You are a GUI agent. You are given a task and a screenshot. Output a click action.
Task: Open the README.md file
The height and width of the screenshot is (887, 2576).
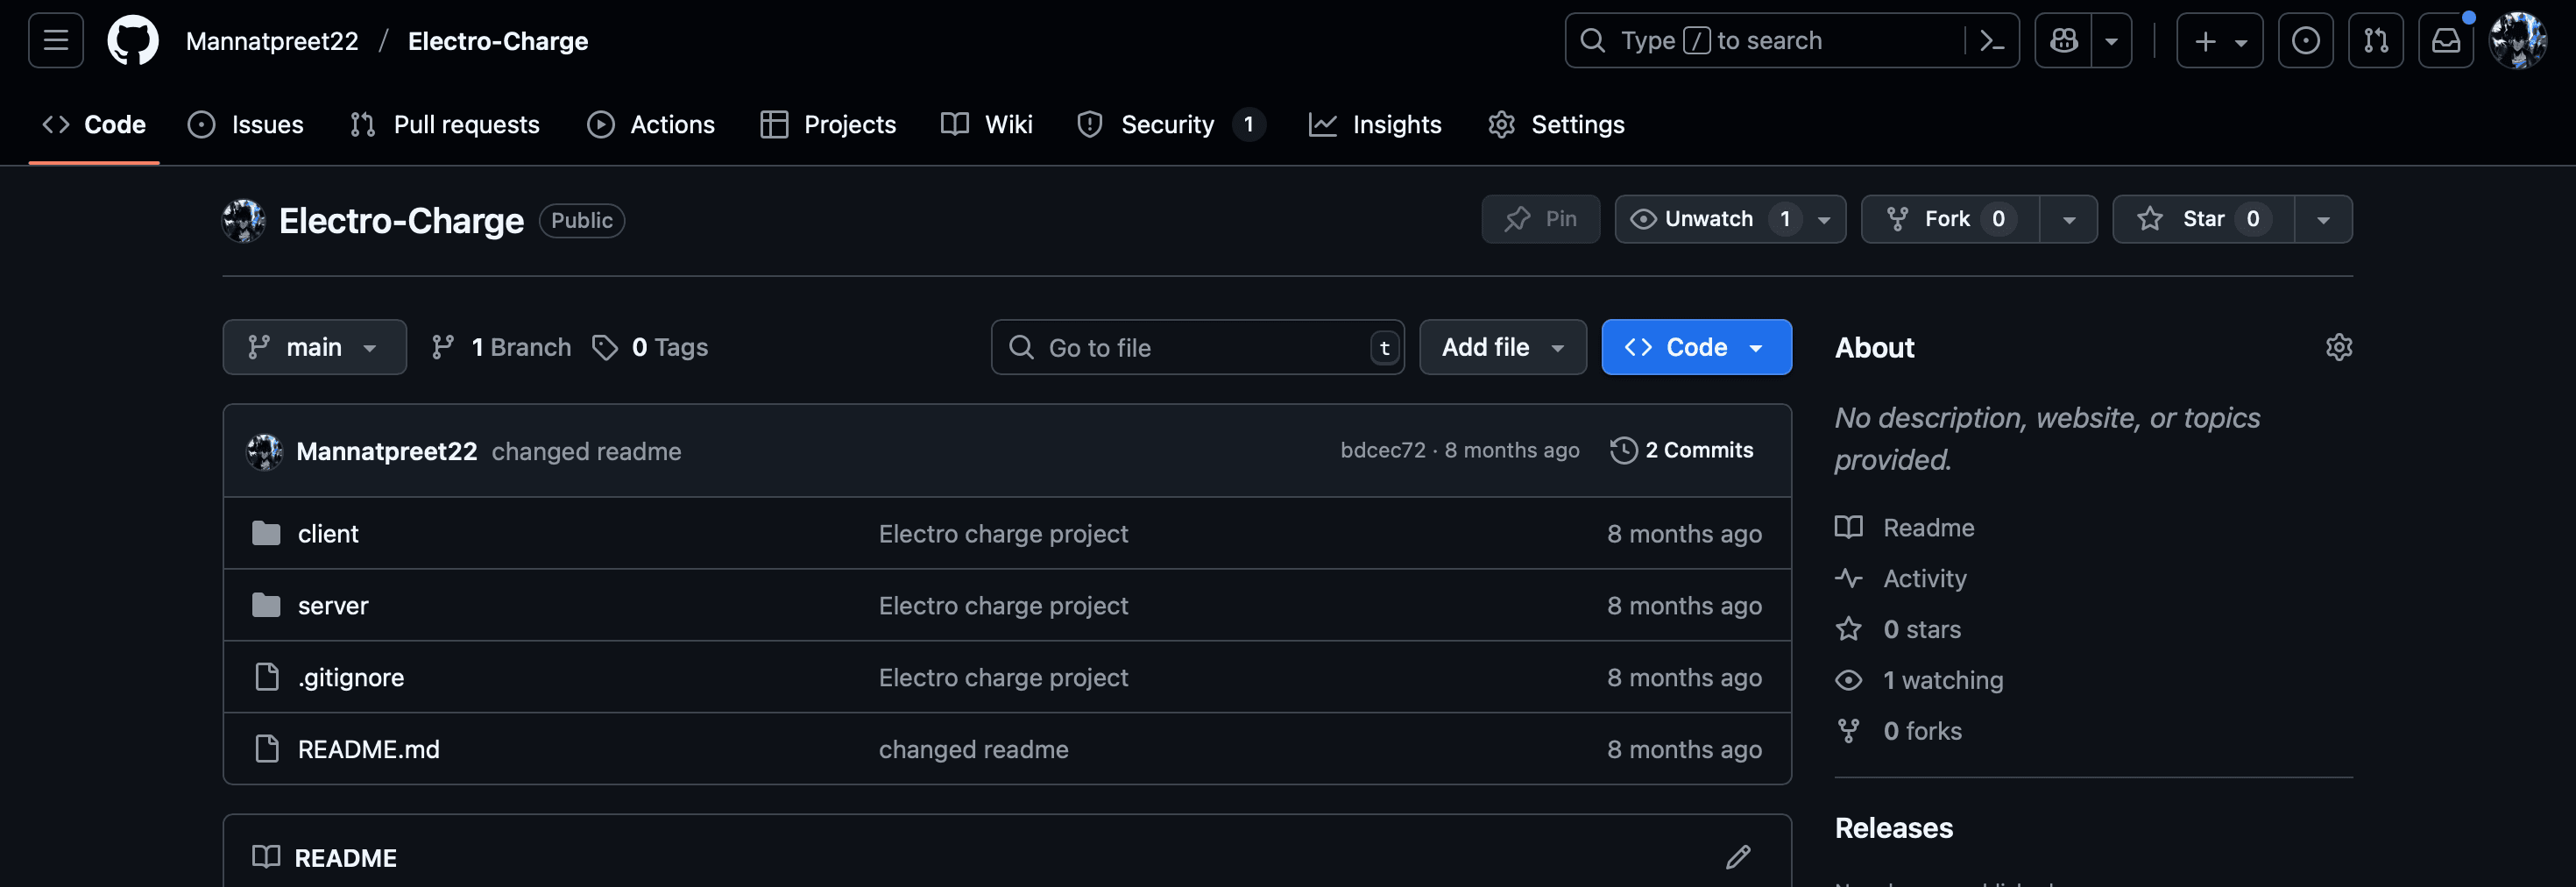[x=369, y=749]
